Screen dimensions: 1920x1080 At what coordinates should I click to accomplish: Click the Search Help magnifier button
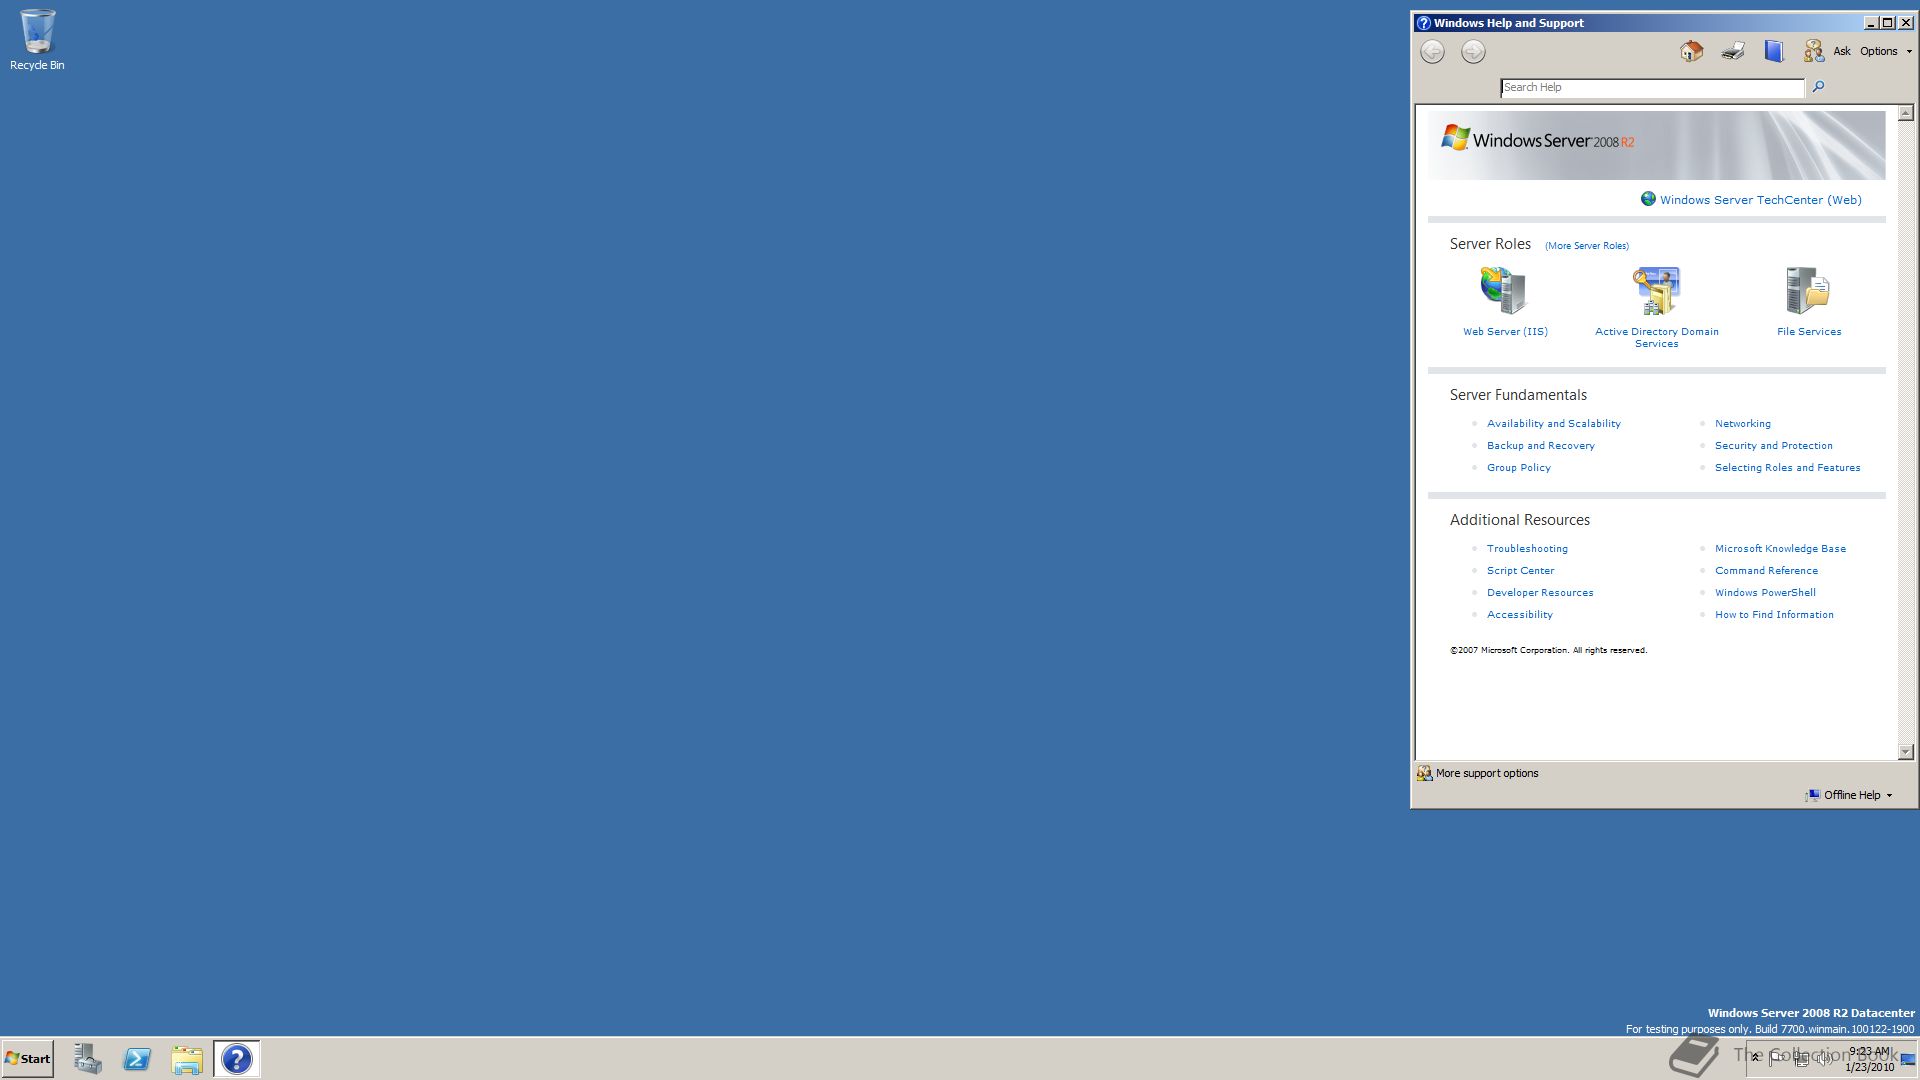pyautogui.click(x=1818, y=87)
